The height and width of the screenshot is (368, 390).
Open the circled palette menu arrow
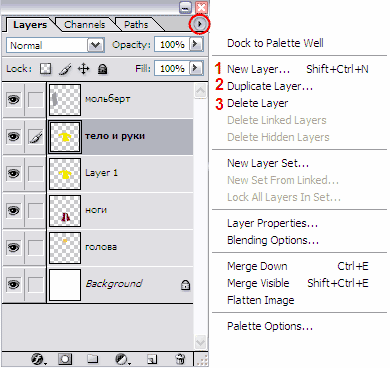pyautogui.click(x=199, y=24)
